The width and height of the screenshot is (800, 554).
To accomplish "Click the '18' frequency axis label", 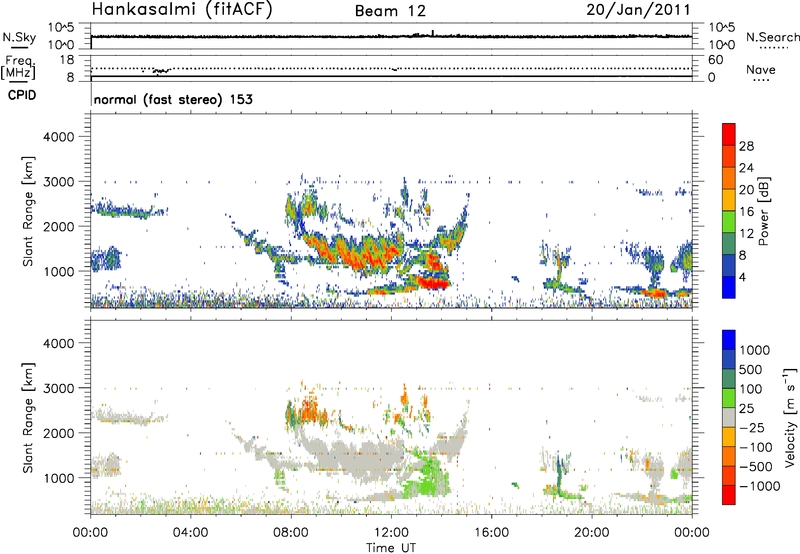I will point(67,60).
